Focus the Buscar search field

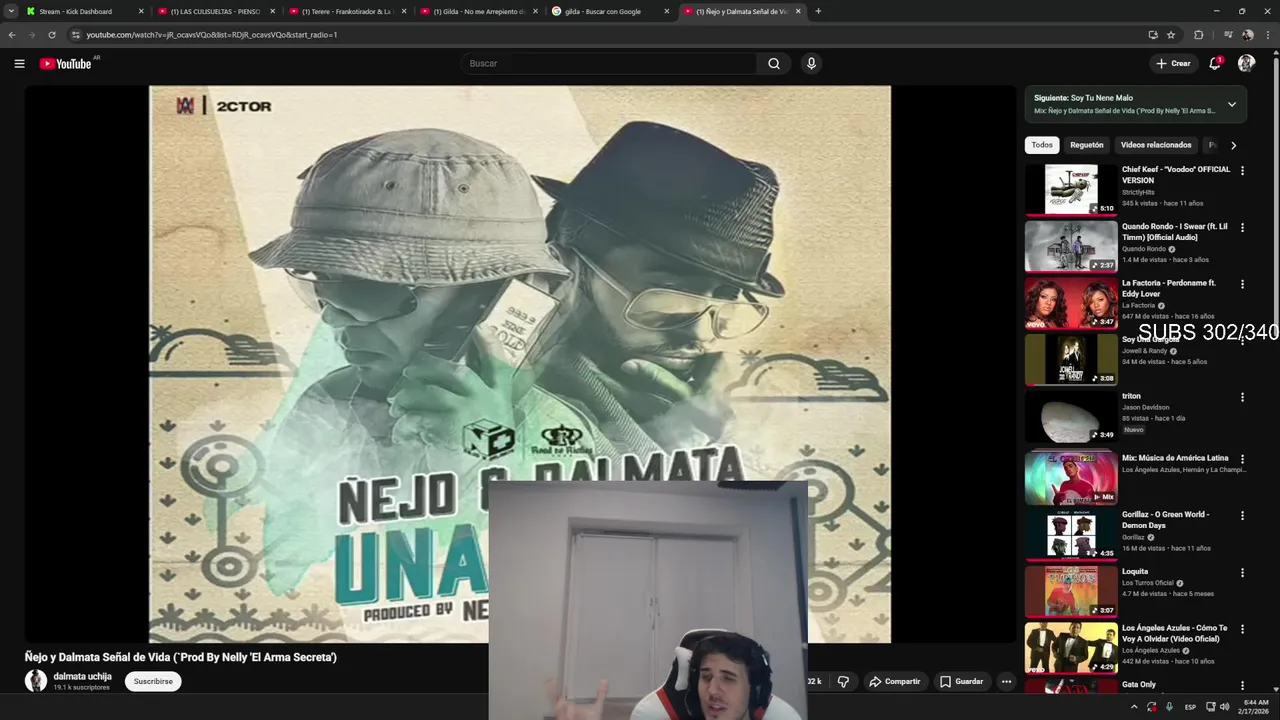[x=610, y=63]
